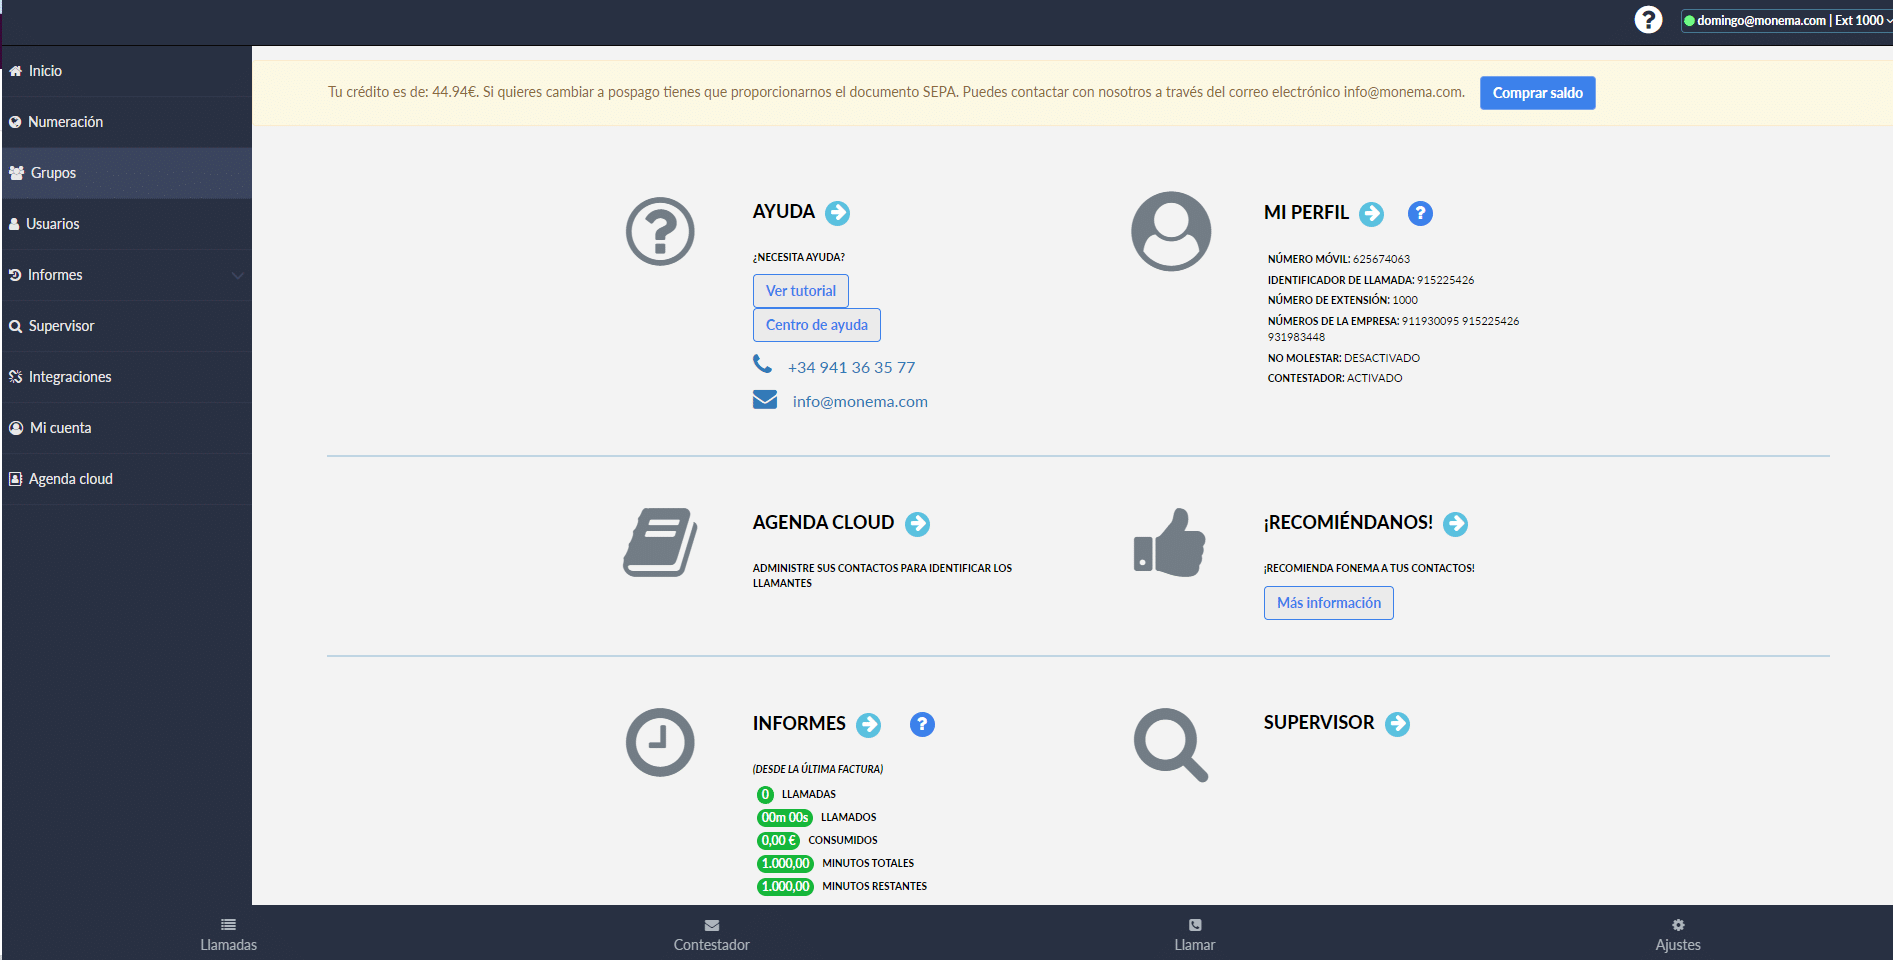Open the Ajustes tab at the bottom
Screen dimensions: 1893x960
[1677, 935]
